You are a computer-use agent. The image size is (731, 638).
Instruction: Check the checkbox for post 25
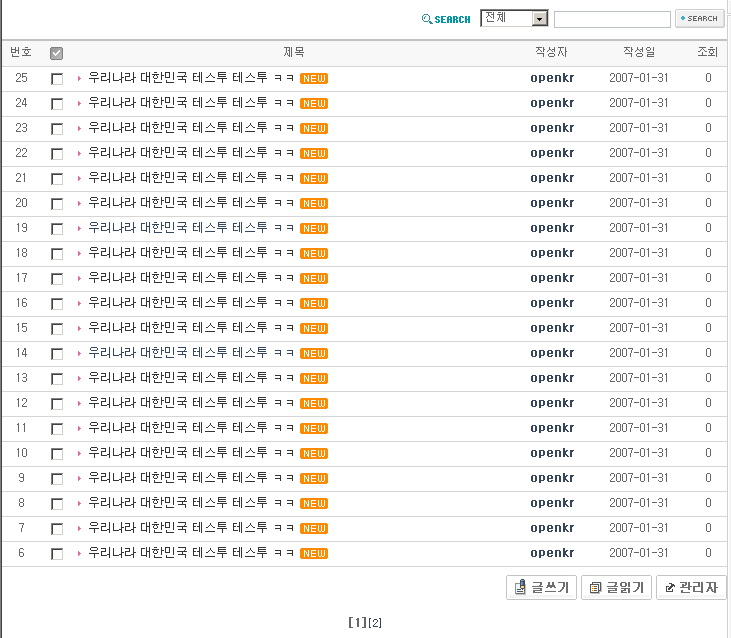[x=57, y=79]
